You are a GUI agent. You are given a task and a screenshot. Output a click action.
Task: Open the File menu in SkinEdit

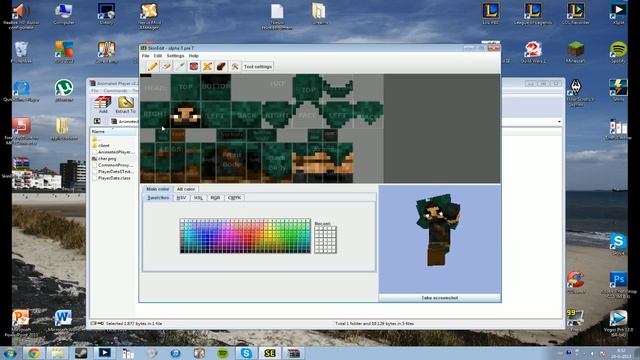146,56
